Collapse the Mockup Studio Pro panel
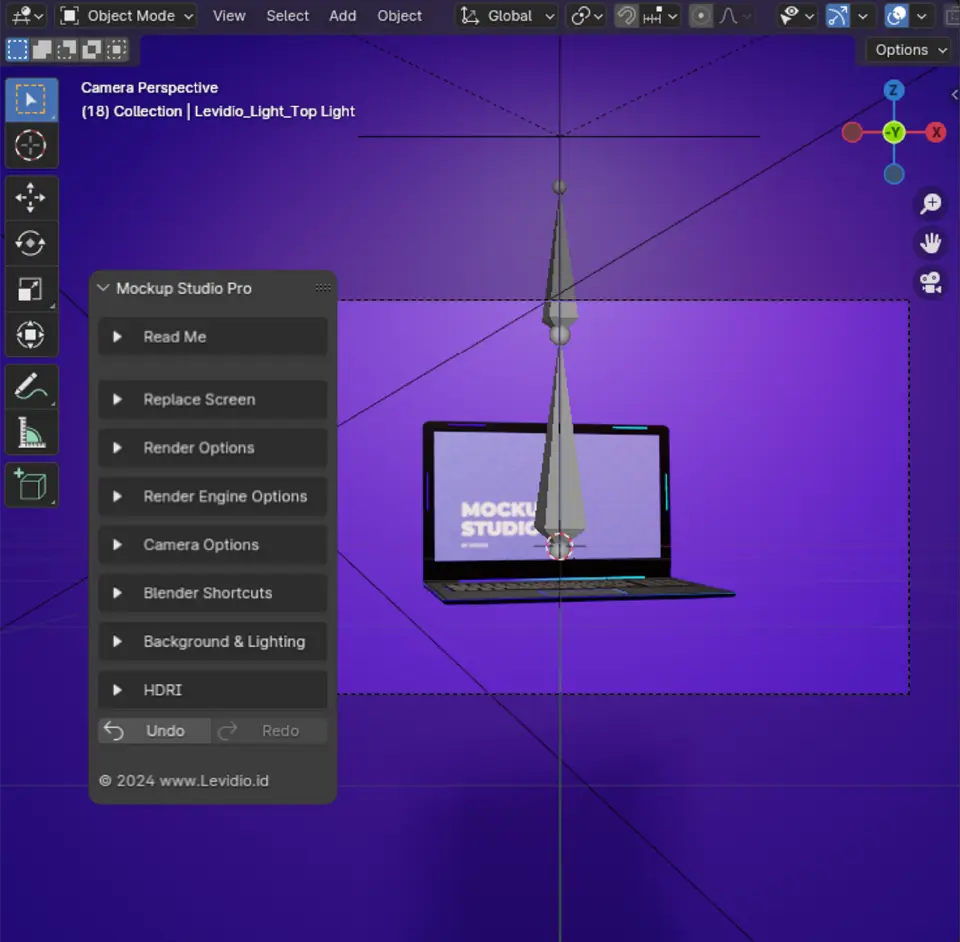The image size is (960, 942). (x=103, y=288)
